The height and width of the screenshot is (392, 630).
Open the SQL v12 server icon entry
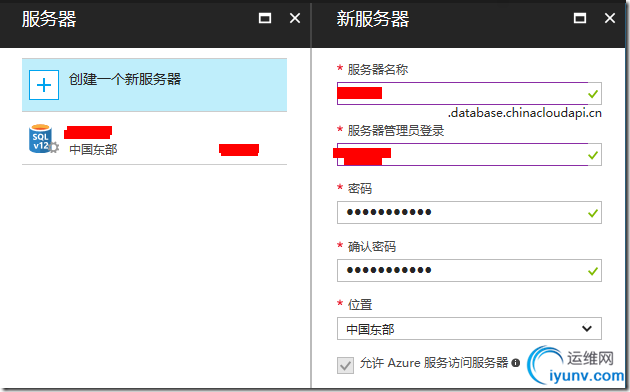43,139
